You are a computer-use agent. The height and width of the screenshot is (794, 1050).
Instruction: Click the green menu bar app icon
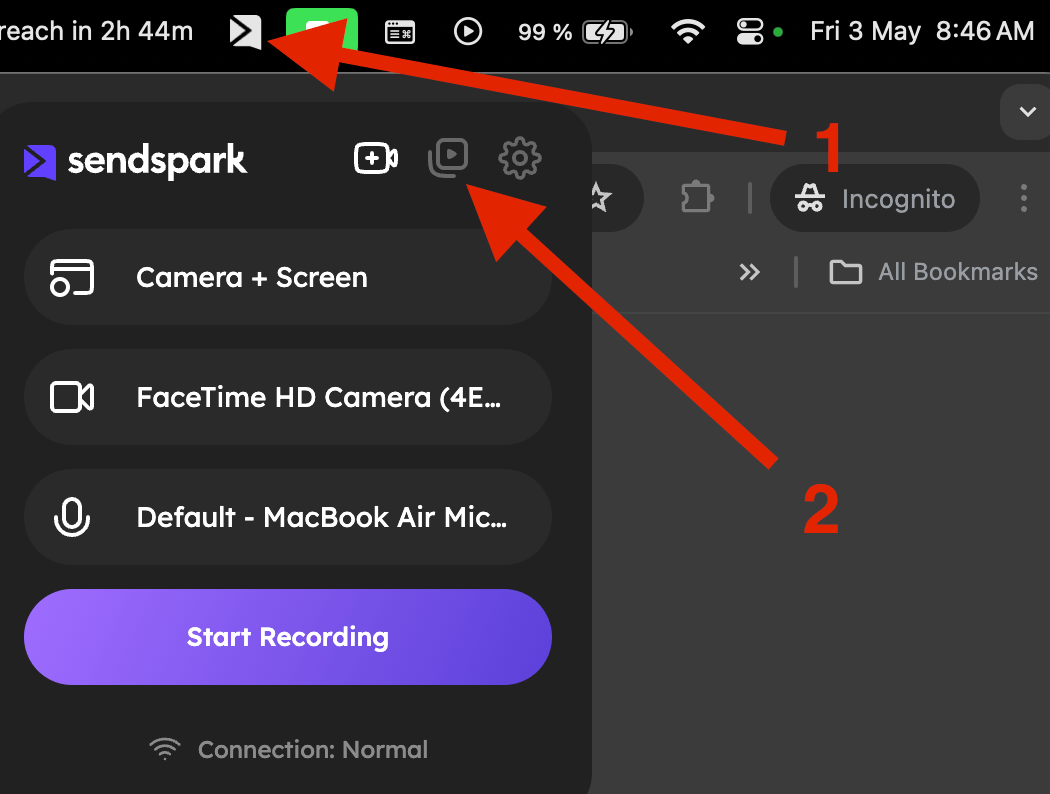tap(321, 31)
